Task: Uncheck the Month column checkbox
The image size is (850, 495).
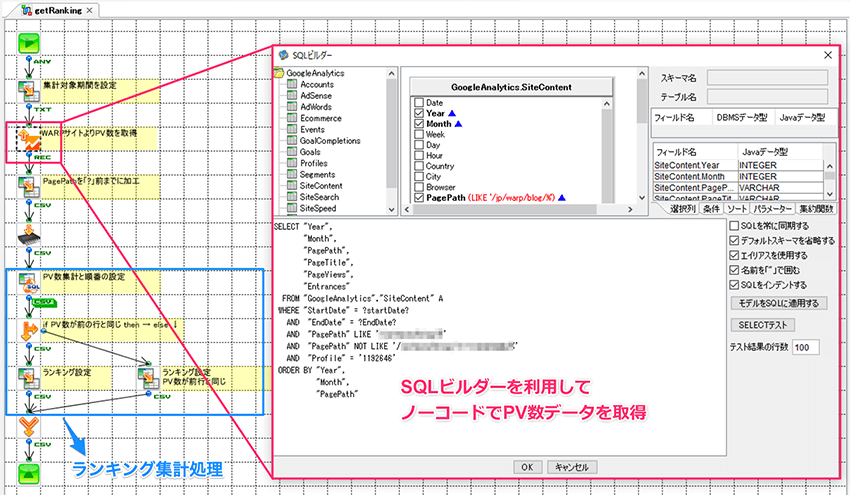Action: (418, 124)
